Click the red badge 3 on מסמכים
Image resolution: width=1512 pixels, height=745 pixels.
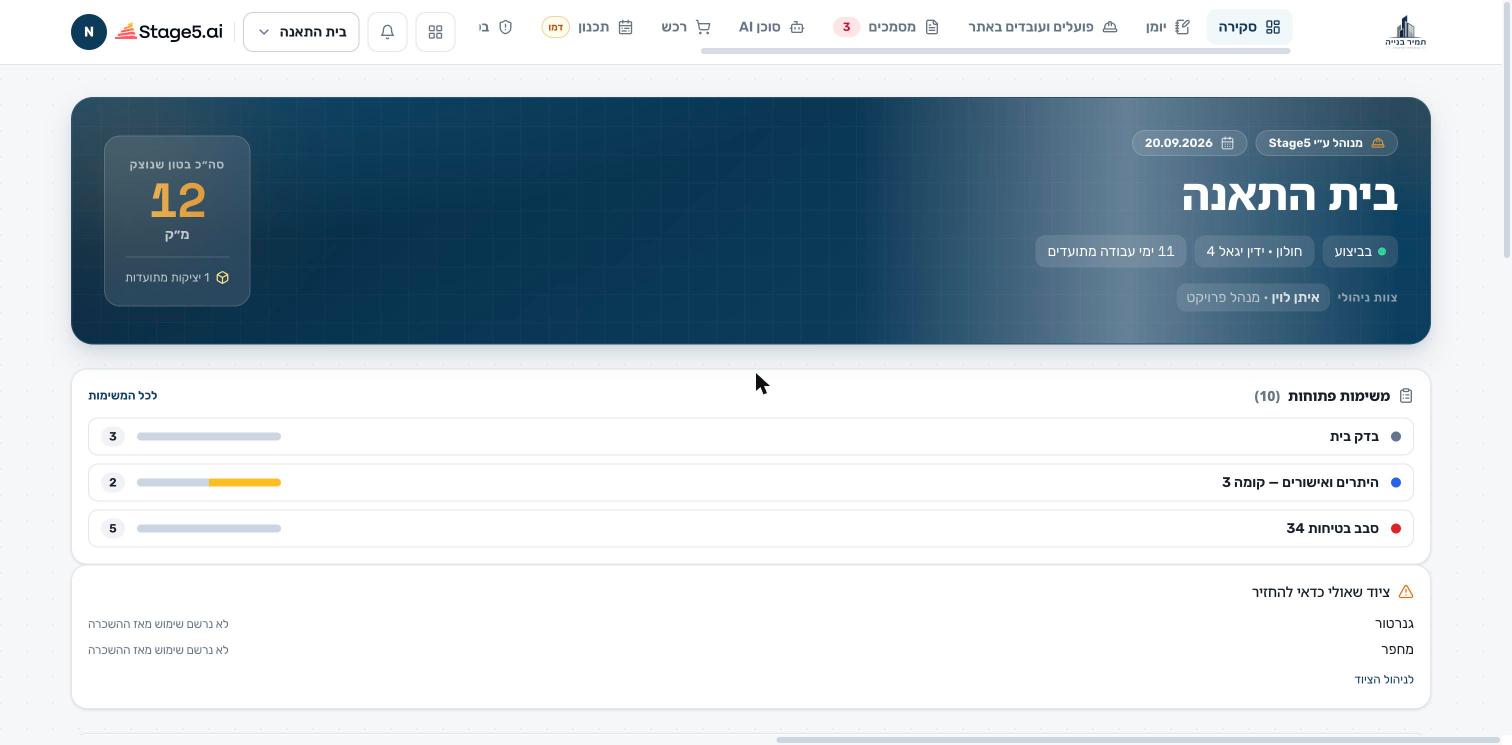(846, 27)
